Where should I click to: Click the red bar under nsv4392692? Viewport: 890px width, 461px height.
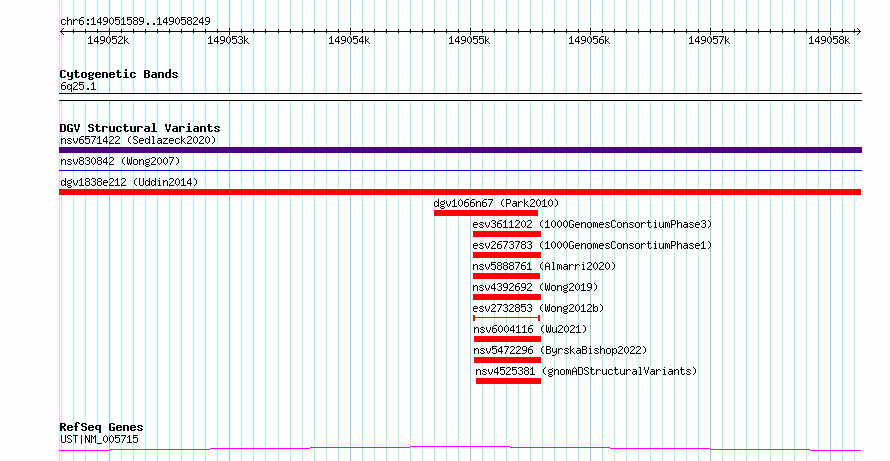[507, 297]
